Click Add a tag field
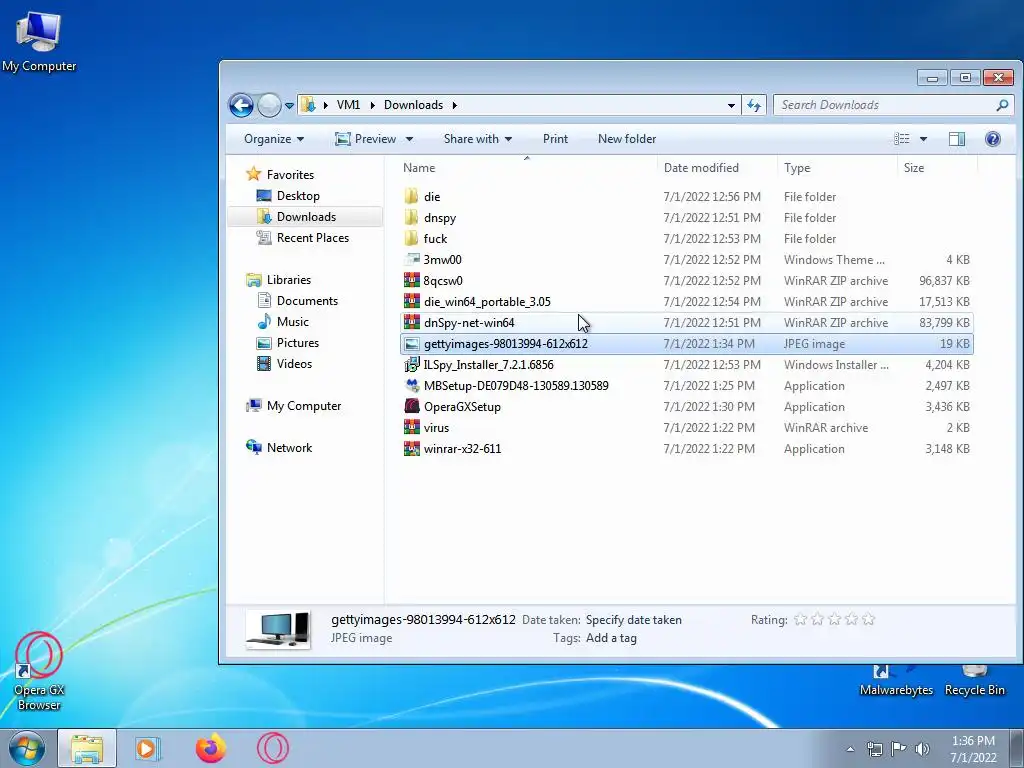1024x768 pixels. (x=611, y=638)
